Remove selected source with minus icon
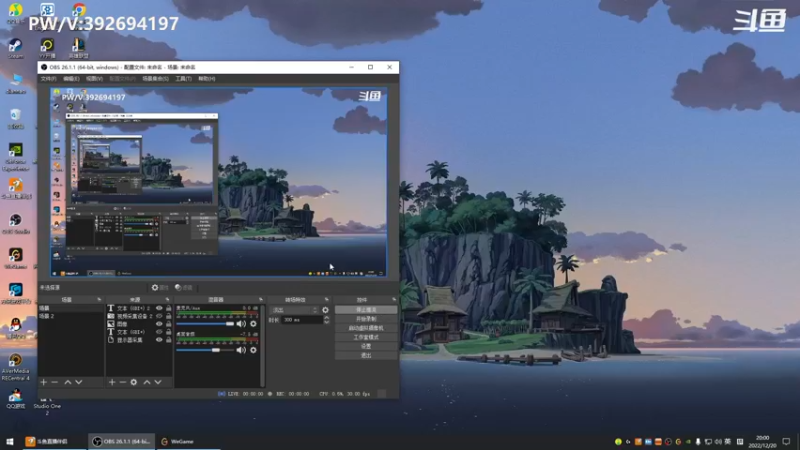The width and height of the screenshot is (800, 450). tap(122, 382)
